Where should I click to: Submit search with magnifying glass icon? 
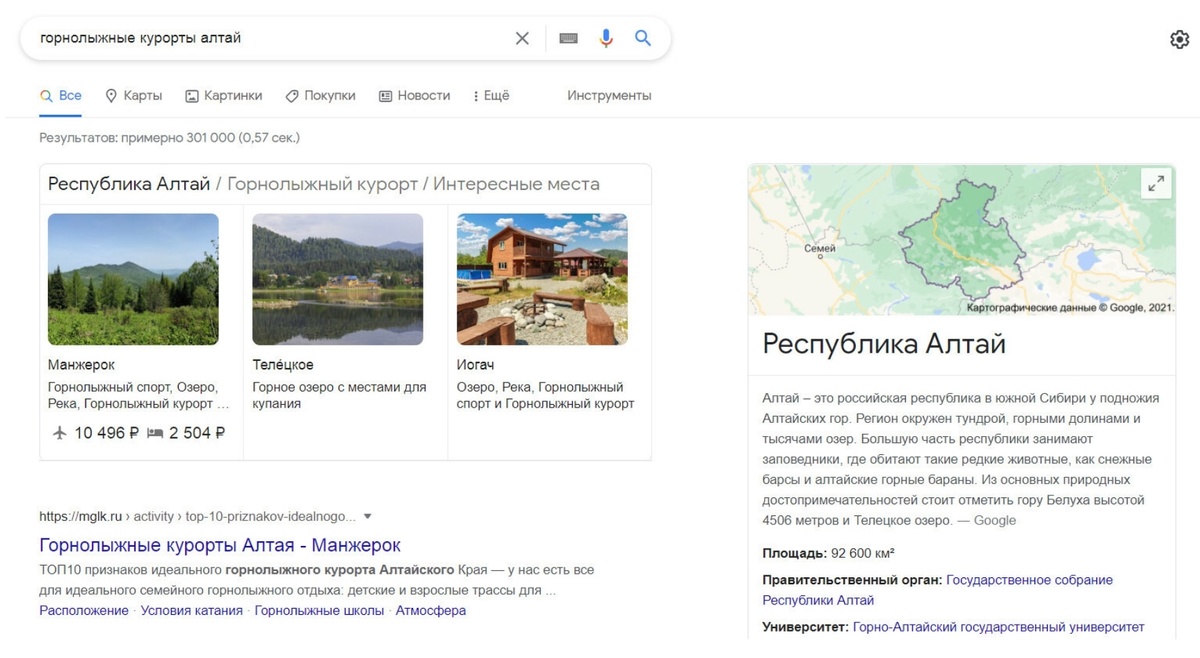click(x=643, y=38)
